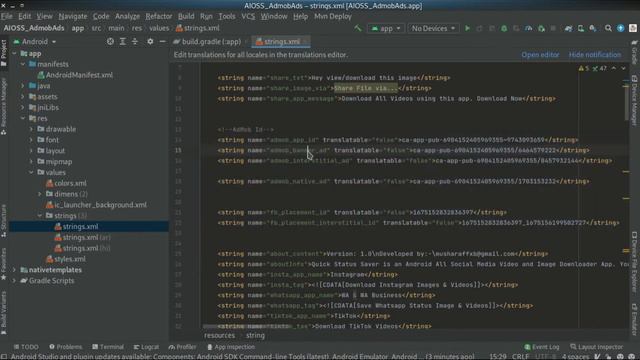Viewport: 640px width, 360px height.
Task: Open the File menu
Action: click(x=7, y=16)
